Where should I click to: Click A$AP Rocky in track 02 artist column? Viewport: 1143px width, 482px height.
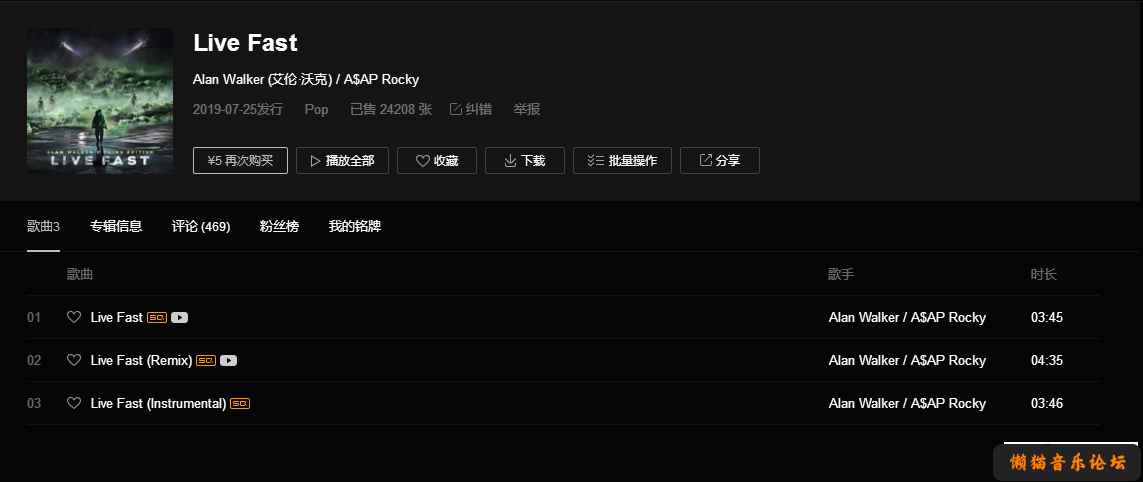coord(948,360)
